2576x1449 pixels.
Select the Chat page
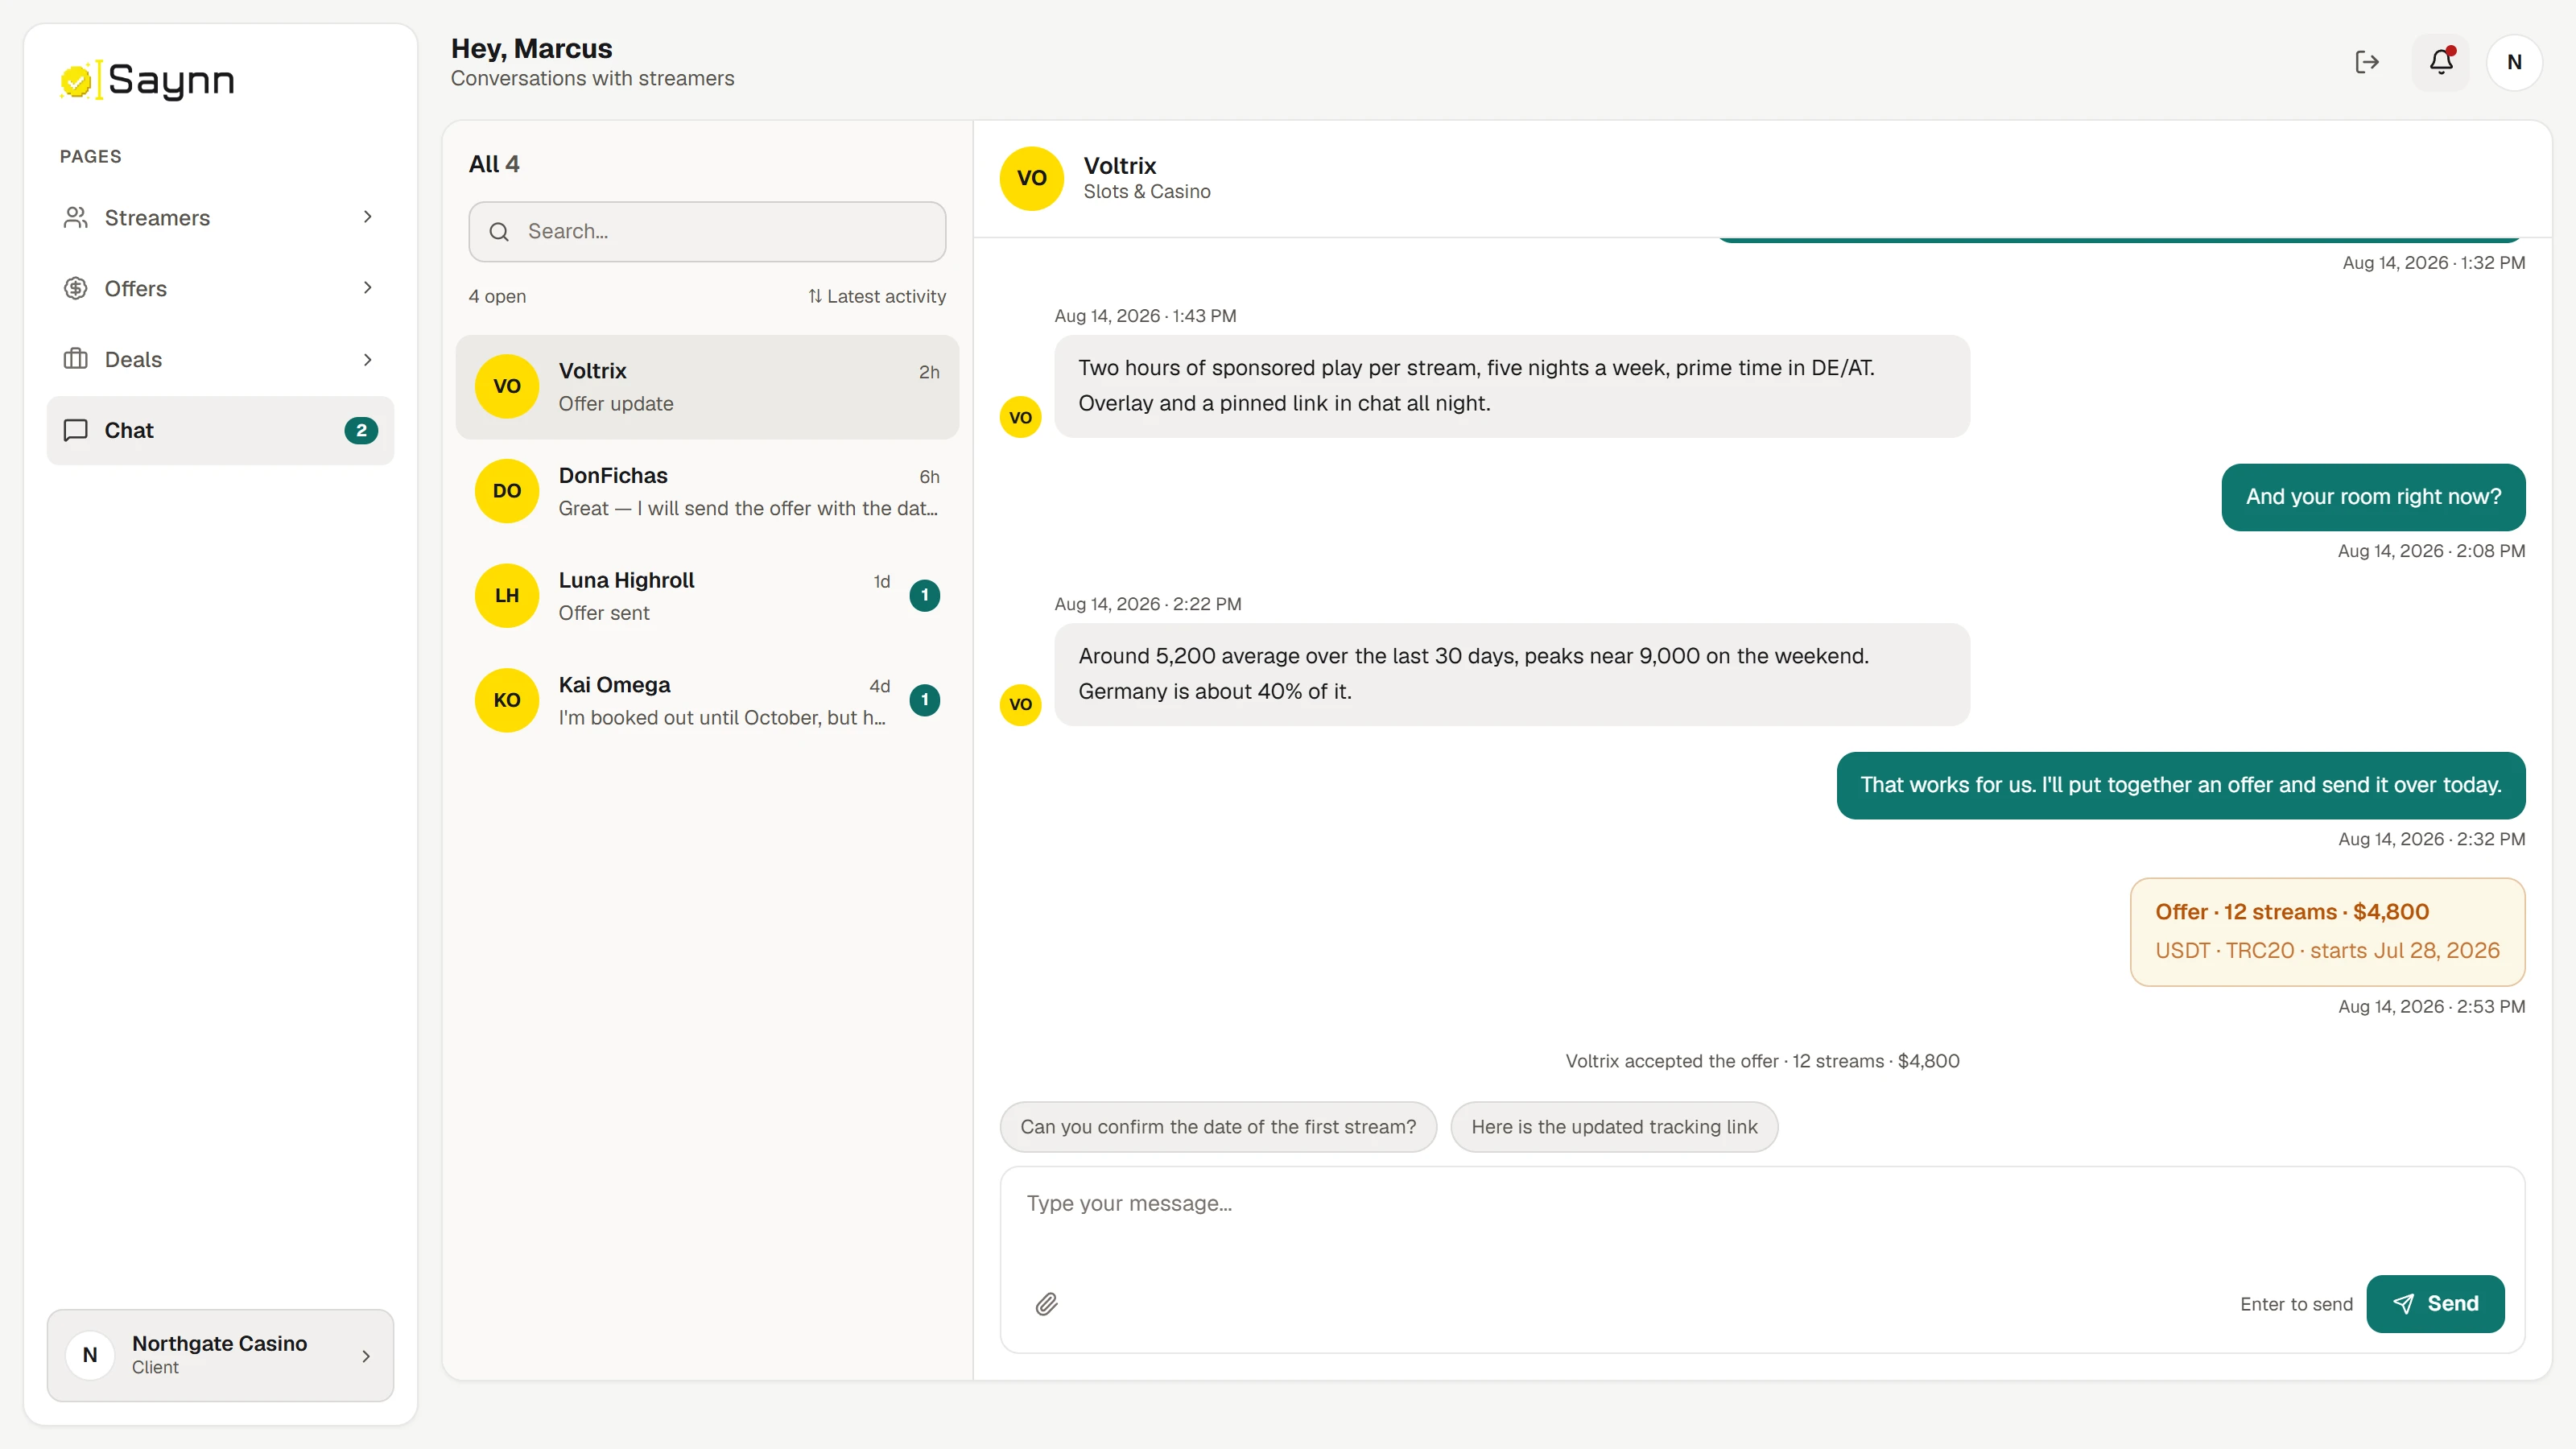pyautogui.click(x=220, y=430)
